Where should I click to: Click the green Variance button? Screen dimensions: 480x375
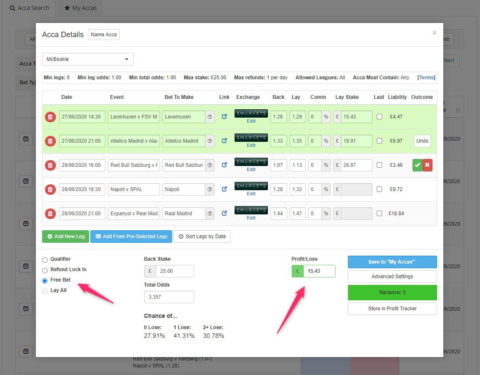392,292
